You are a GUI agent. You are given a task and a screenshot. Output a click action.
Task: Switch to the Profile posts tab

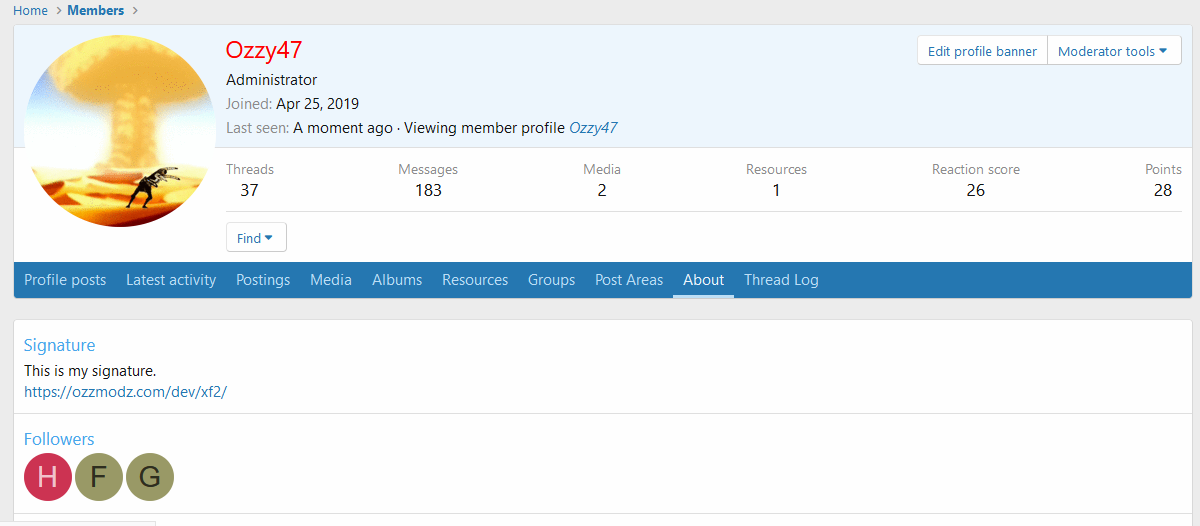65,280
